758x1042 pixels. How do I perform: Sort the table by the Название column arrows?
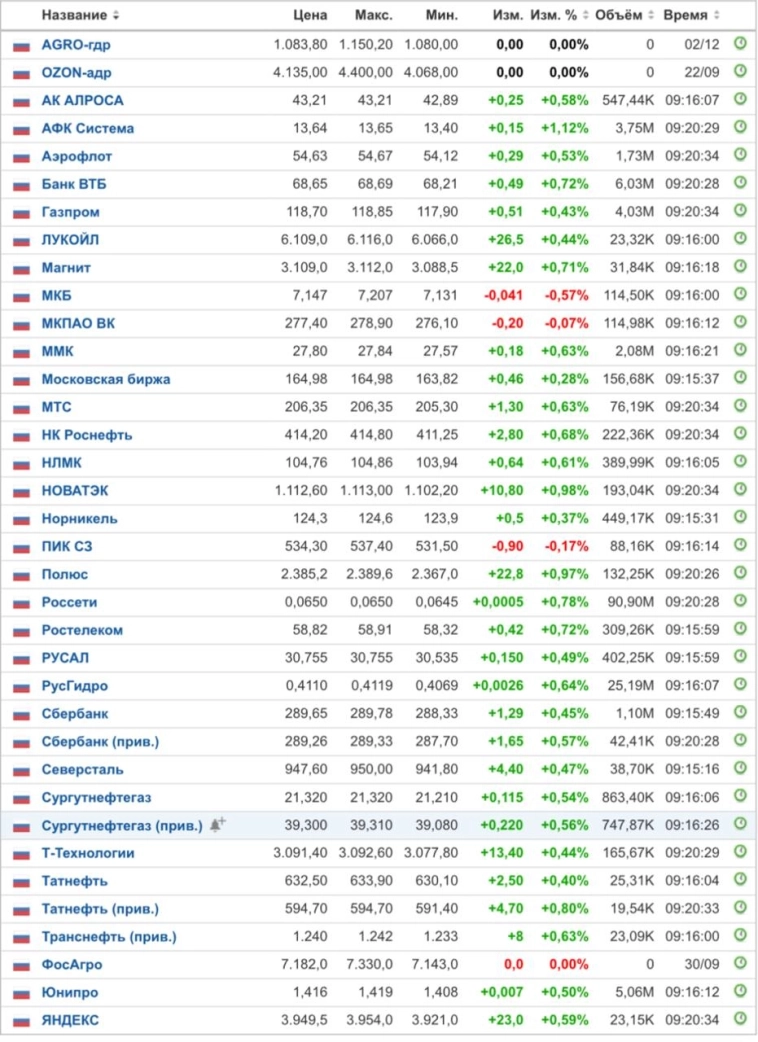coord(116,16)
